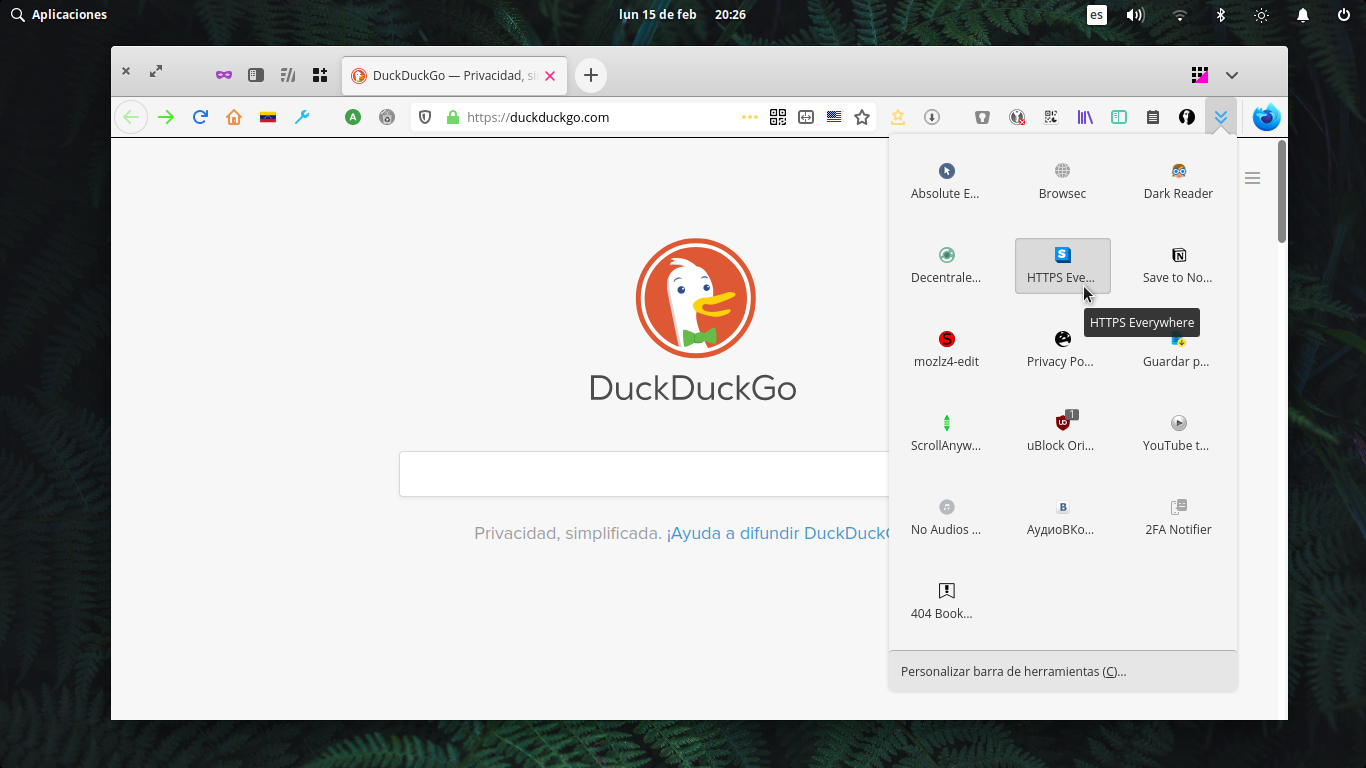This screenshot has height=768, width=1366.
Task: Click the US flag icon in URL bar
Action: tap(834, 117)
